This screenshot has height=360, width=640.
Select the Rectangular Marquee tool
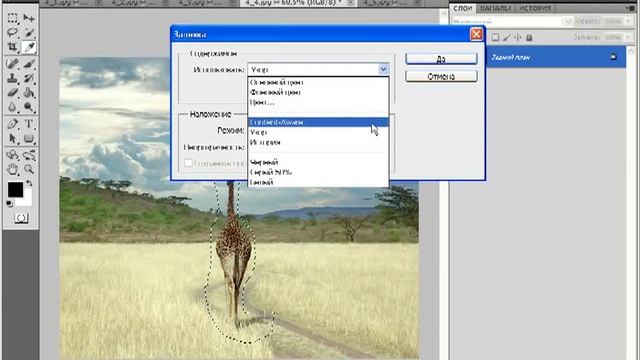click(x=12, y=18)
